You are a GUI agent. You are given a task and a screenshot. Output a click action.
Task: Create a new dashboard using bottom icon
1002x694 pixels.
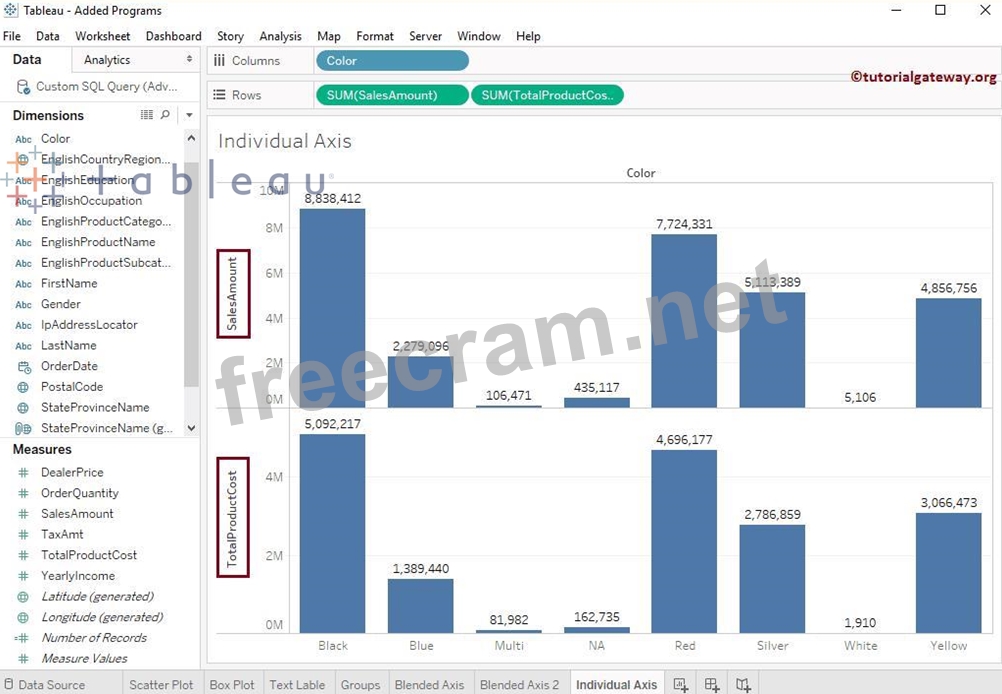[x=712, y=685]
